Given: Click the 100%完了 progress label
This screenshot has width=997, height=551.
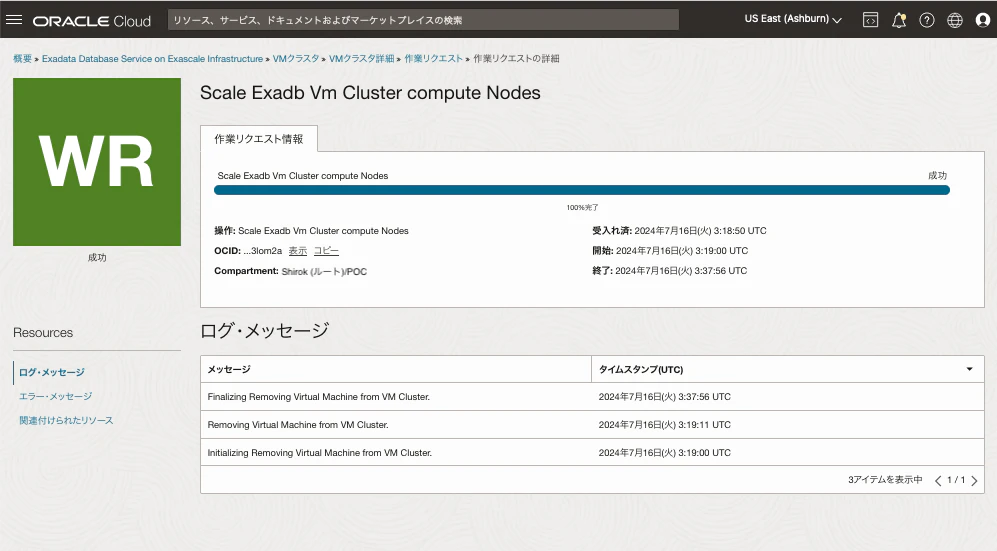Looking at the screenshot, I should (x=582, y=208).
